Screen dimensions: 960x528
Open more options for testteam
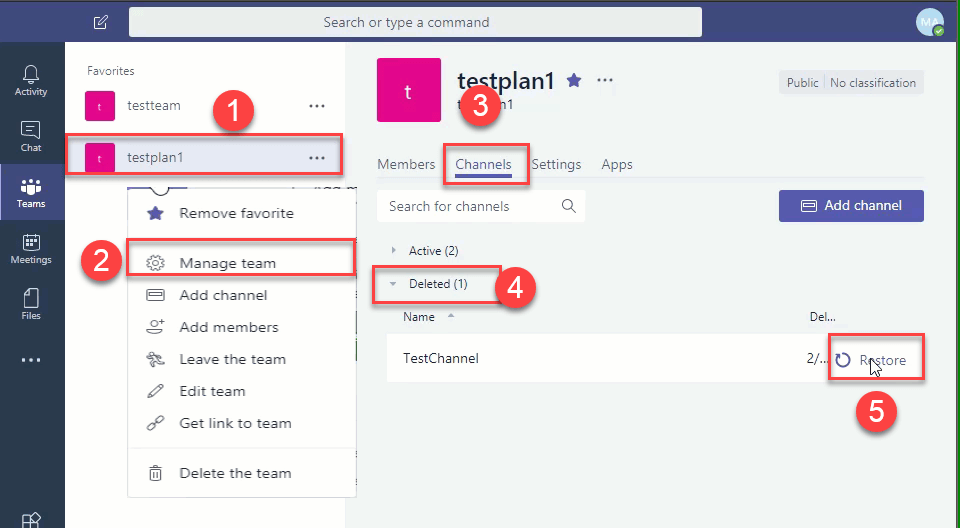tap(317, 105)
